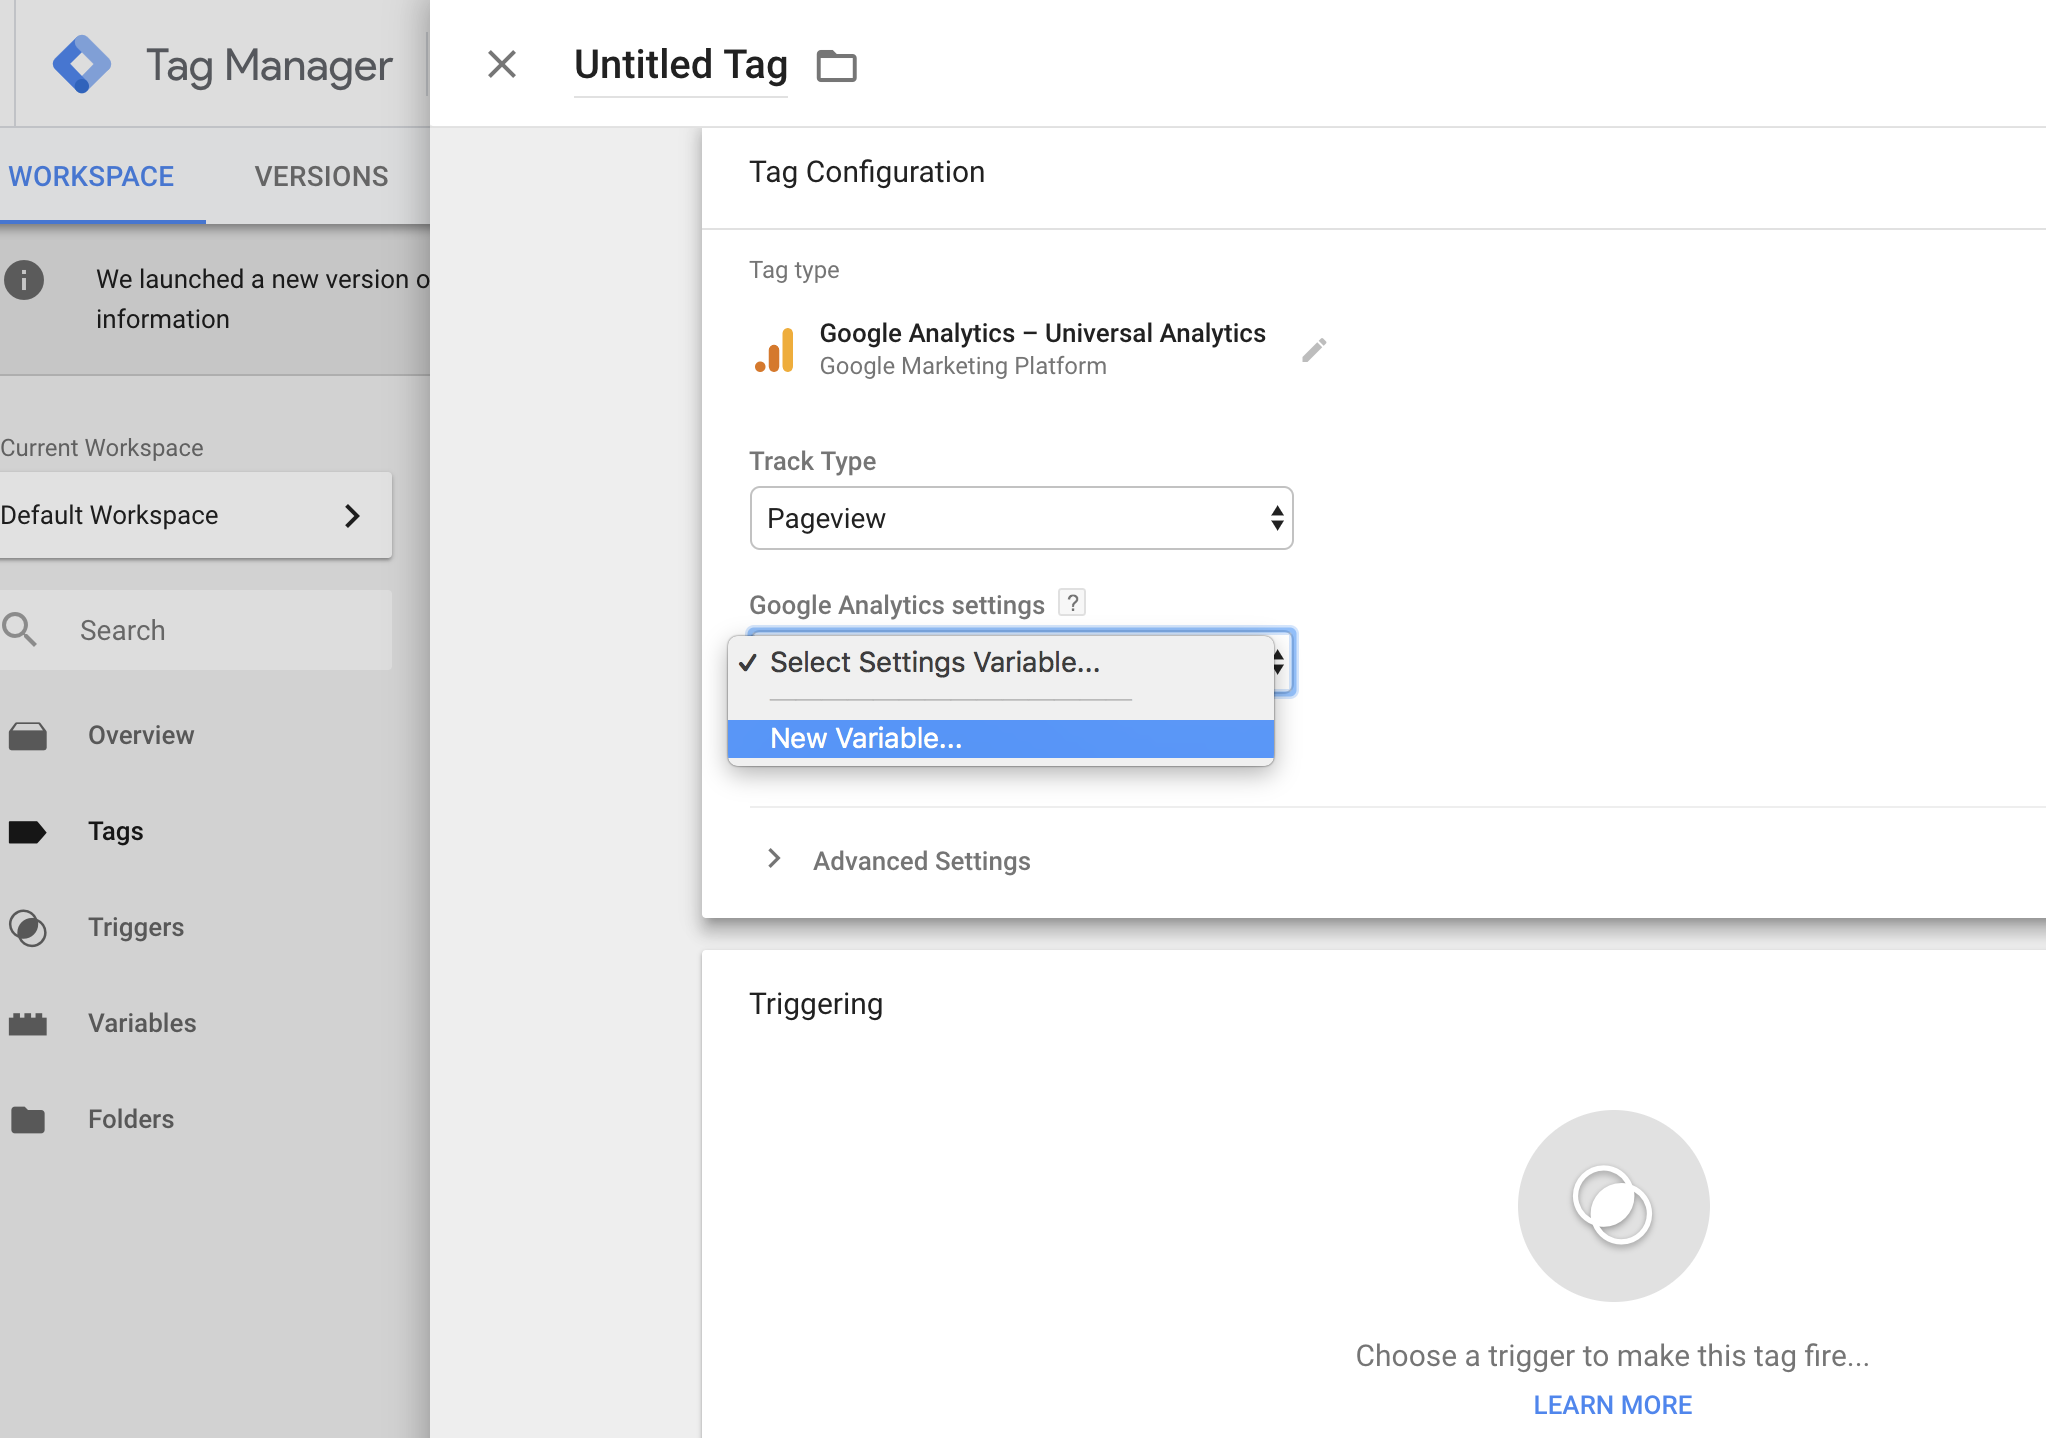Open Triggers in the sidebar
This screenshot has width=2046, height=1438.
[136, 927]
